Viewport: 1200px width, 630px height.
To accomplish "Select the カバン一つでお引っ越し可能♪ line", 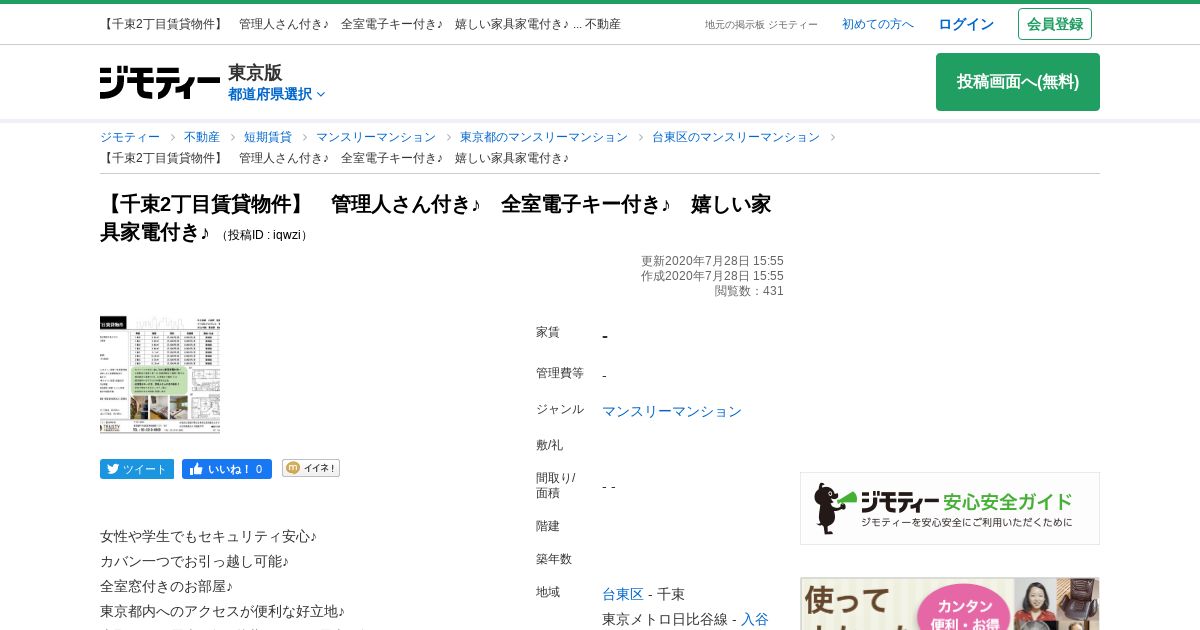I will [x=194, y=561].
